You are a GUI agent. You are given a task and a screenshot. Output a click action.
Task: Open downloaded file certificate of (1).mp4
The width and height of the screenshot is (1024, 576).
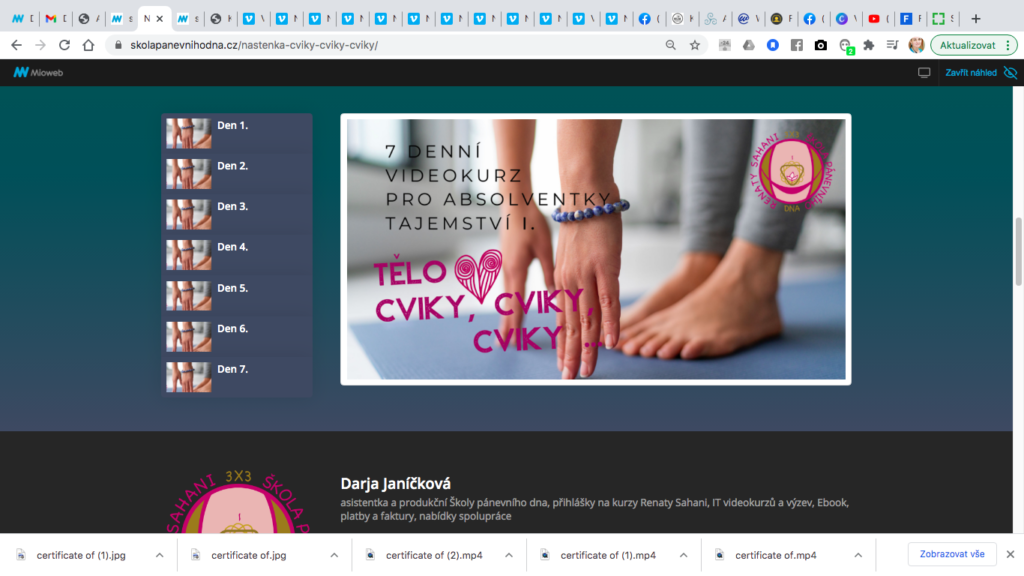608,555
